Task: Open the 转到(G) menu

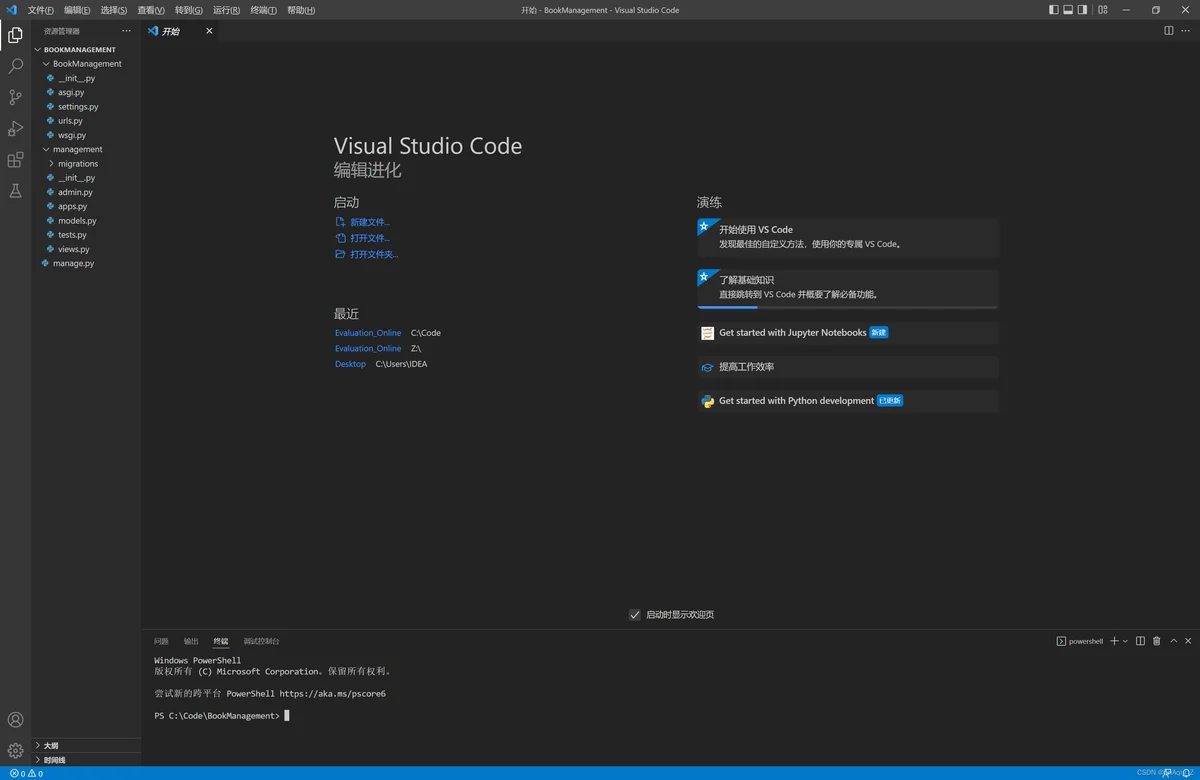Action: (x=189, y=10)
